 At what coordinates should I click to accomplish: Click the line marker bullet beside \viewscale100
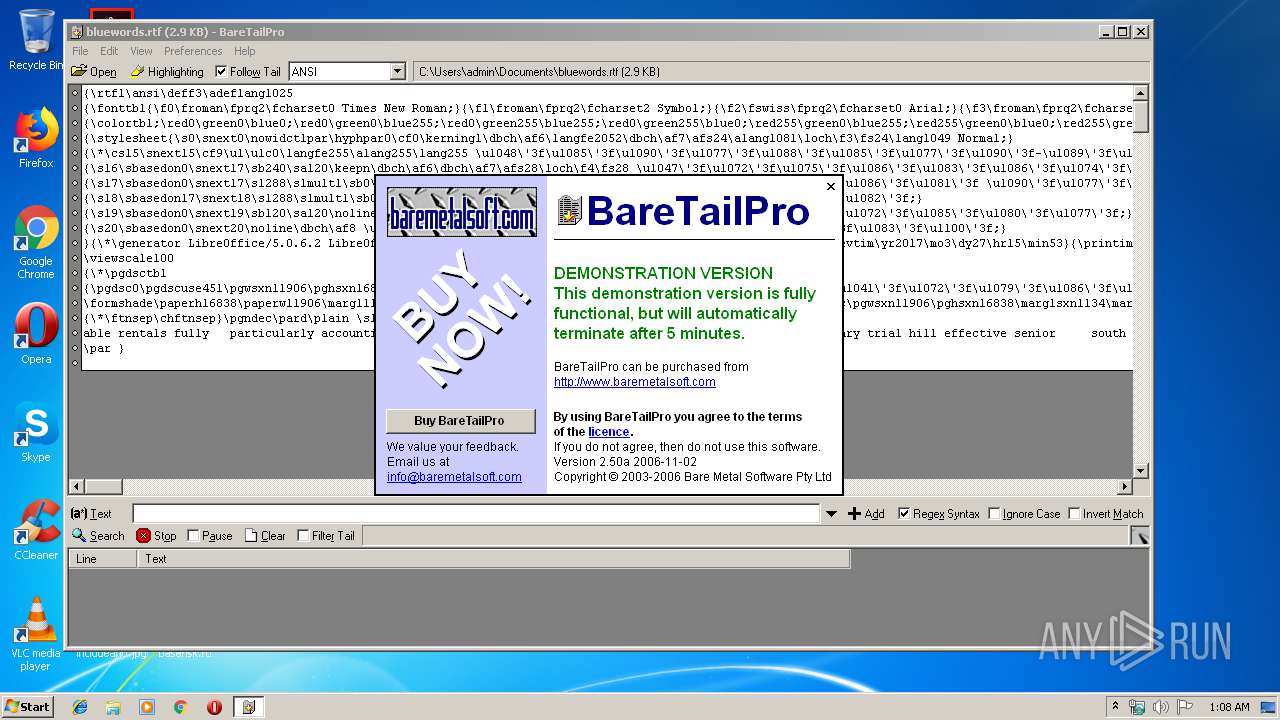pos(75,258)
